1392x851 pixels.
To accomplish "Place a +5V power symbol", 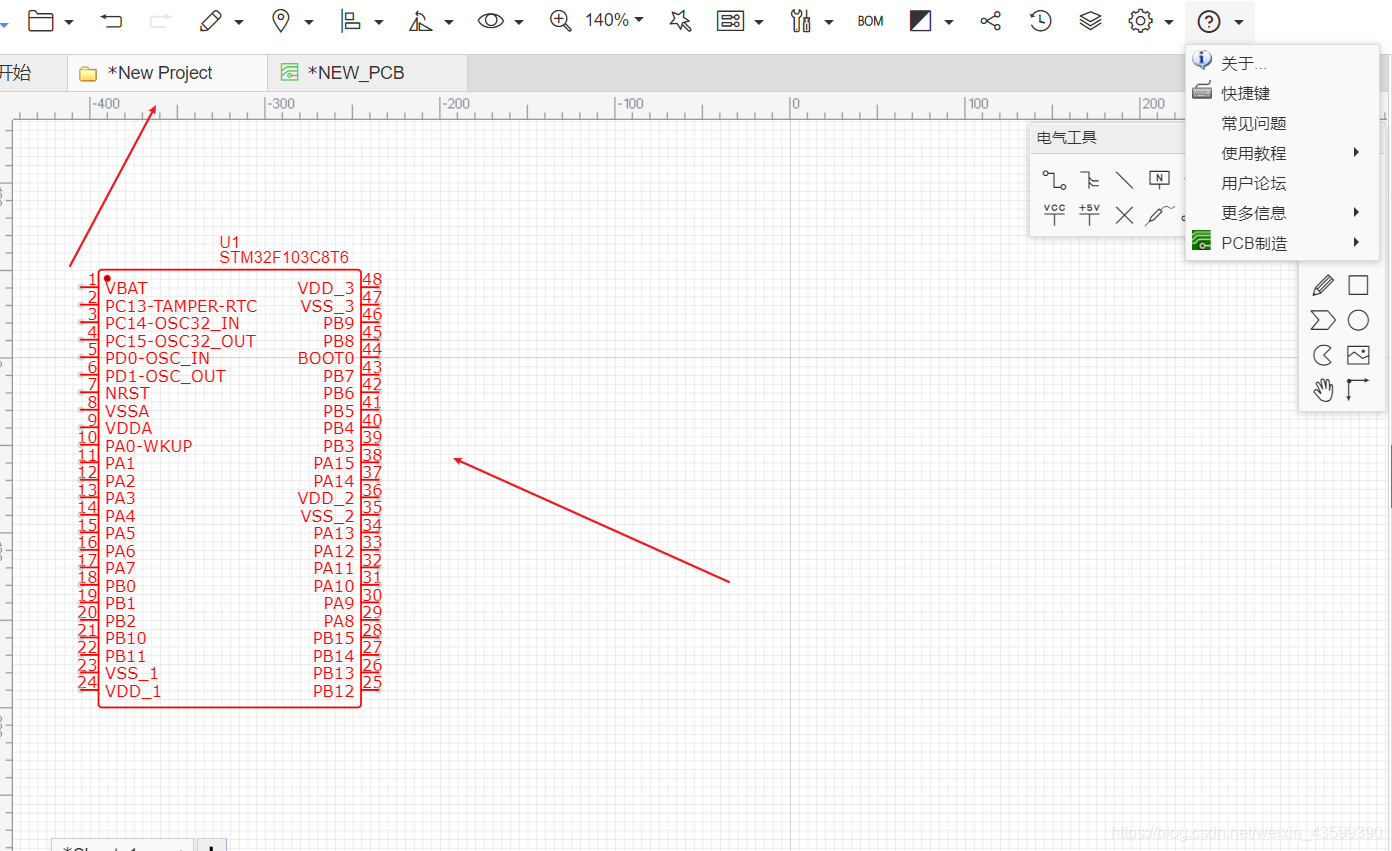I will point(1089,214).
